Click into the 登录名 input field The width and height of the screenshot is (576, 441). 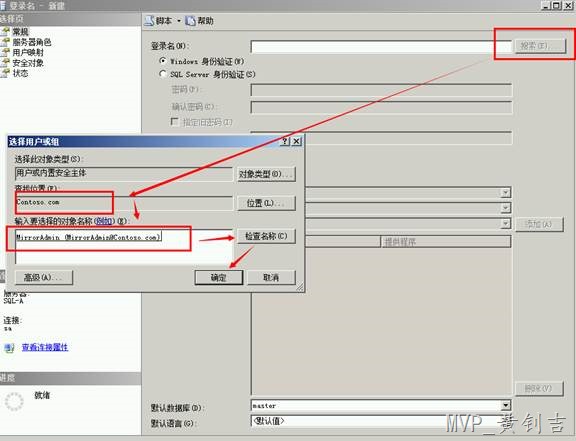381,47
